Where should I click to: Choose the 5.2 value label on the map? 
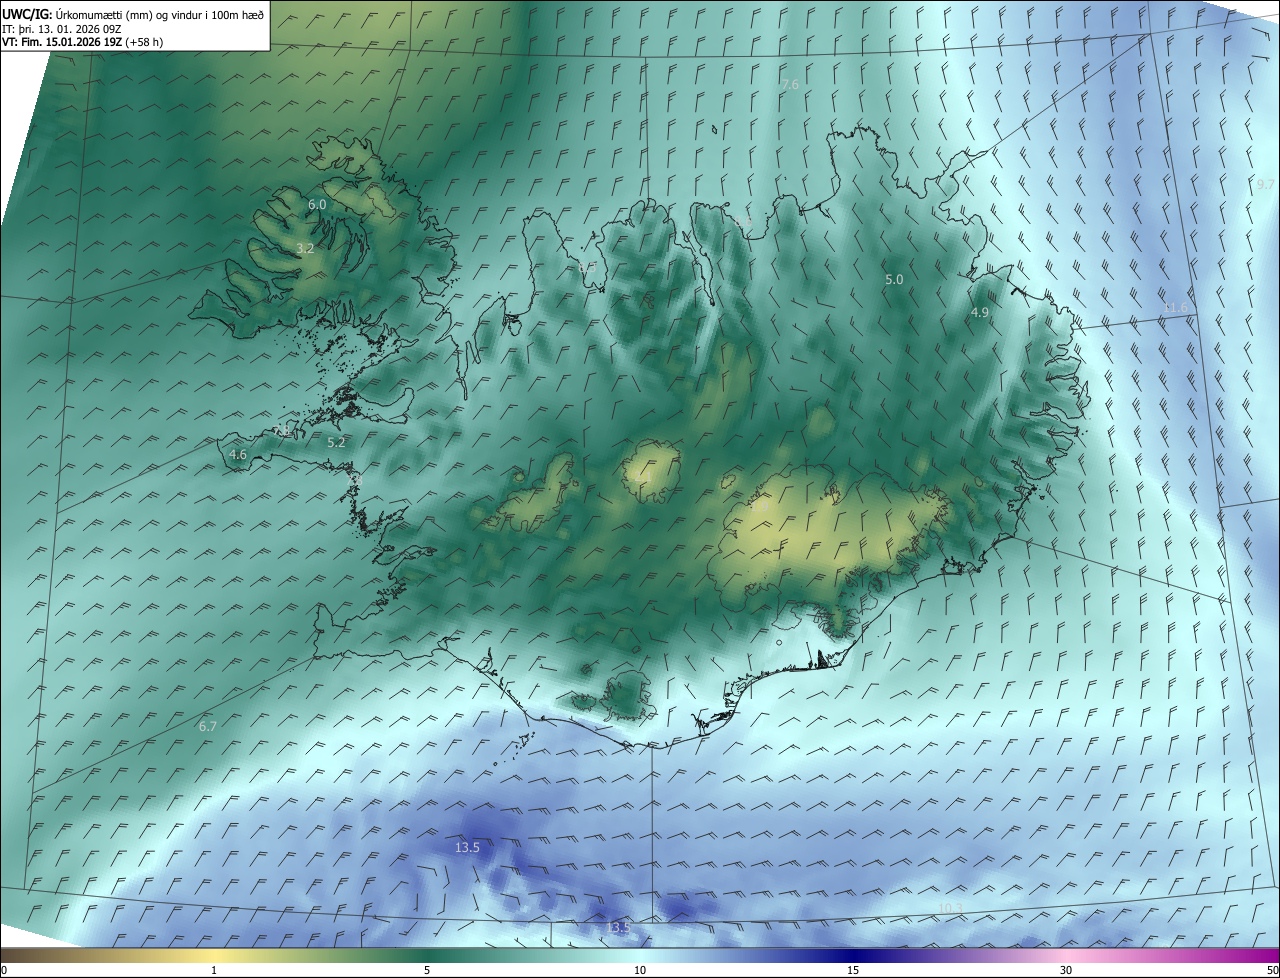[x=336, y=442]
